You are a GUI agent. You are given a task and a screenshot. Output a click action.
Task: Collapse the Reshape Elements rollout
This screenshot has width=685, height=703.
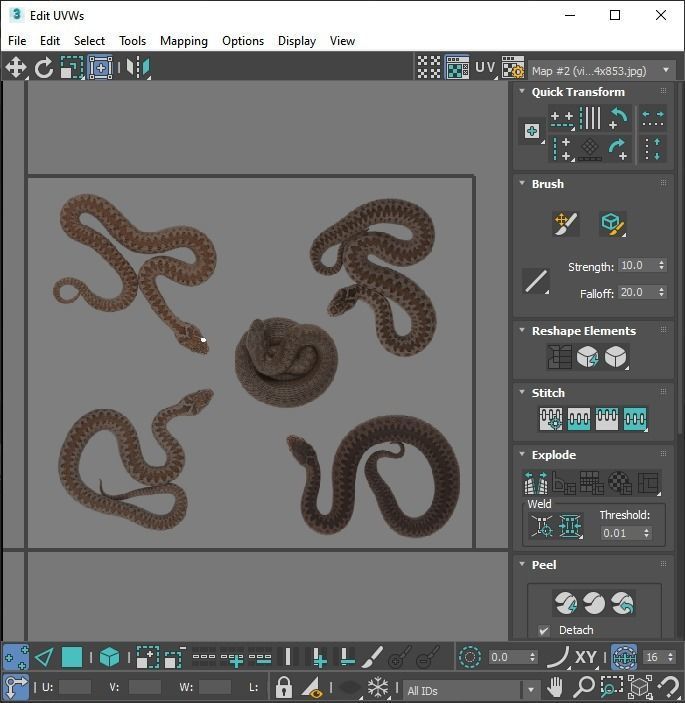click(522, 330)
